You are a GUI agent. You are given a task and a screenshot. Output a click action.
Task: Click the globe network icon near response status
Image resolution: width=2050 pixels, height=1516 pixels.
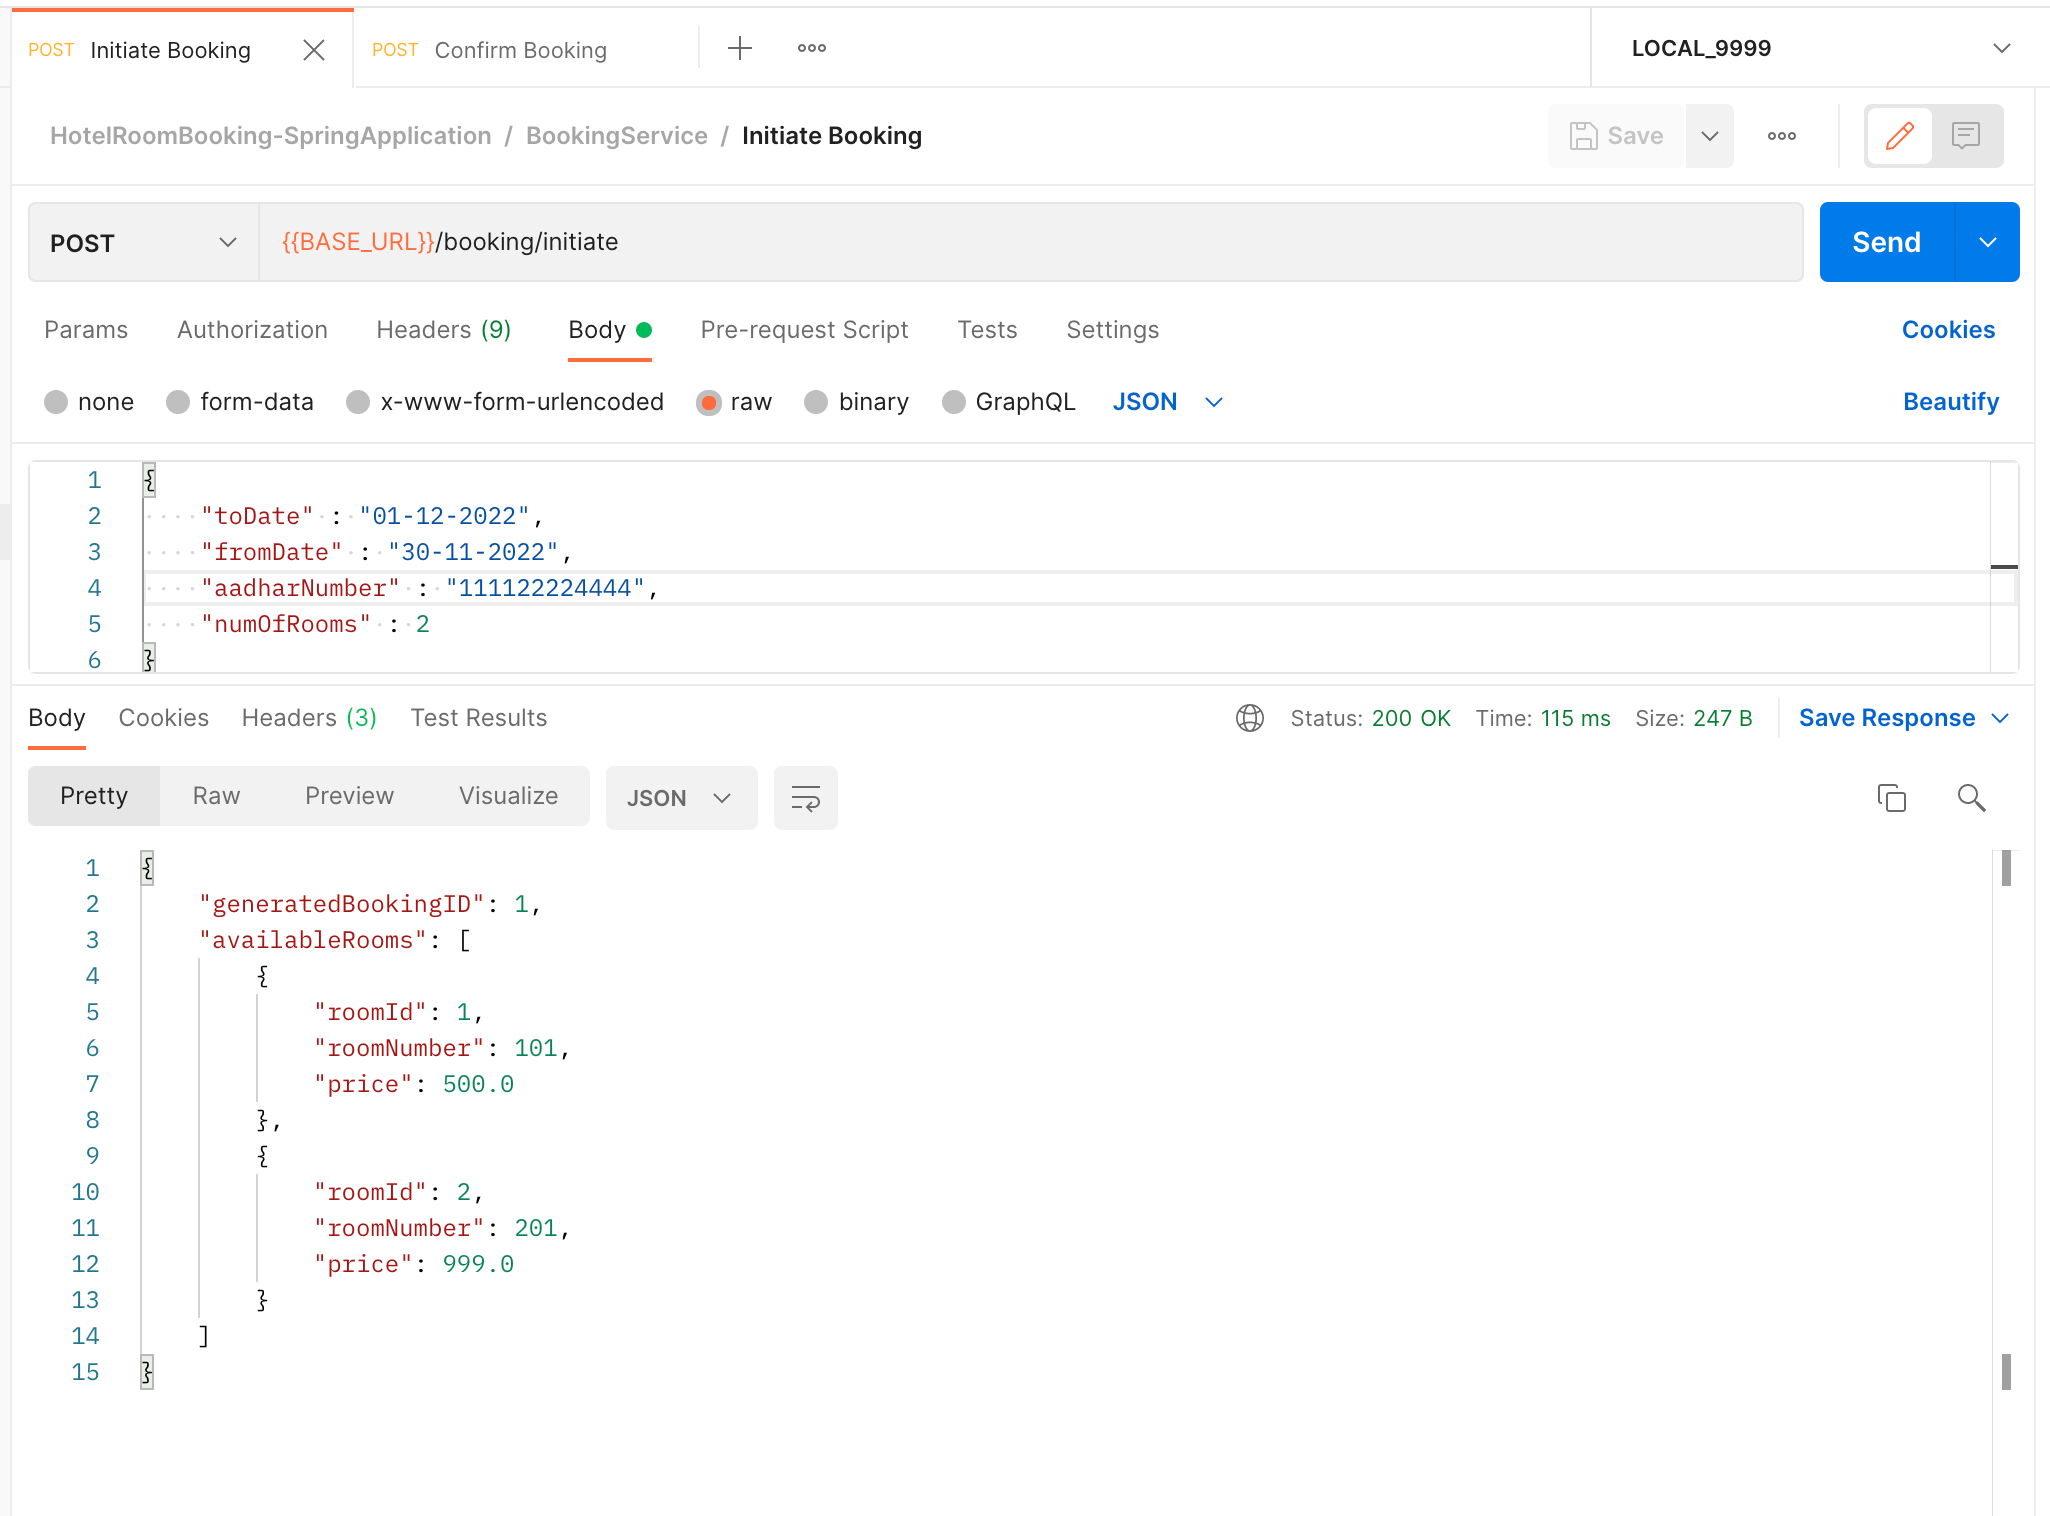(x=1249, y=718)
